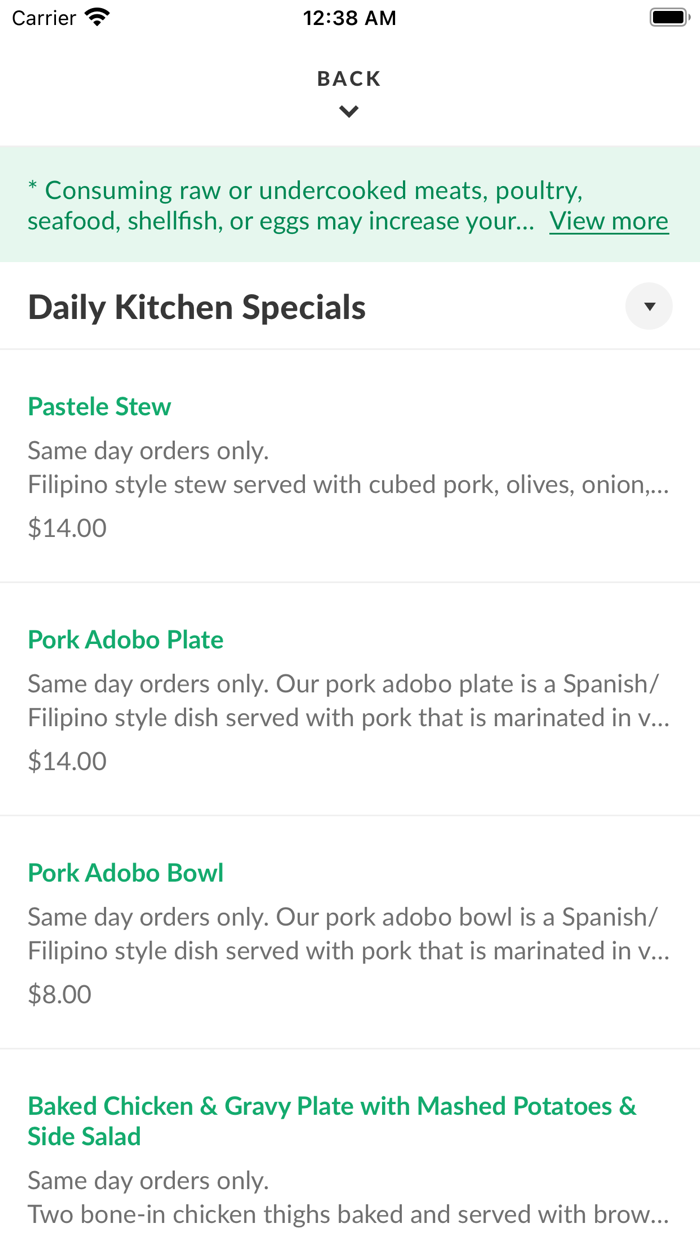The width and height of the screenshot is (700, 1244).
Task: Select the Daily Kitchen Specials heading
Action: [x=197, y=307]
